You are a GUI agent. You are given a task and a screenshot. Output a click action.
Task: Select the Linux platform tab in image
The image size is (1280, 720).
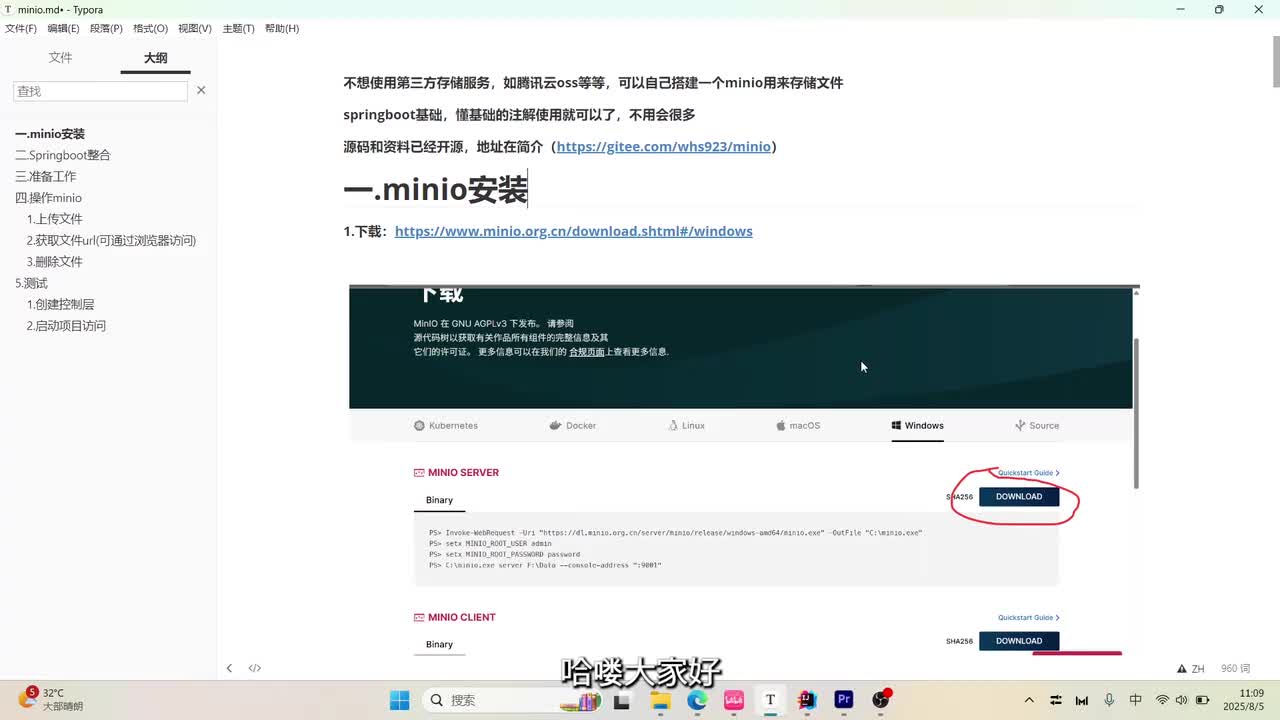tap(687, 425)
